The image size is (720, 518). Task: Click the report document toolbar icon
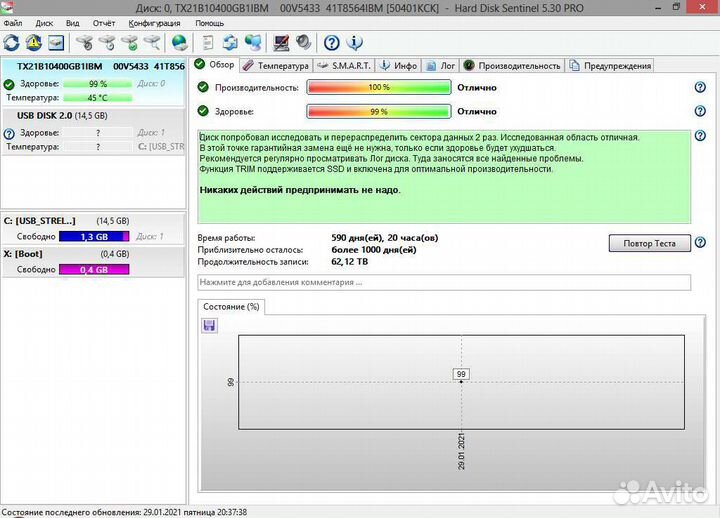point(207,43)
